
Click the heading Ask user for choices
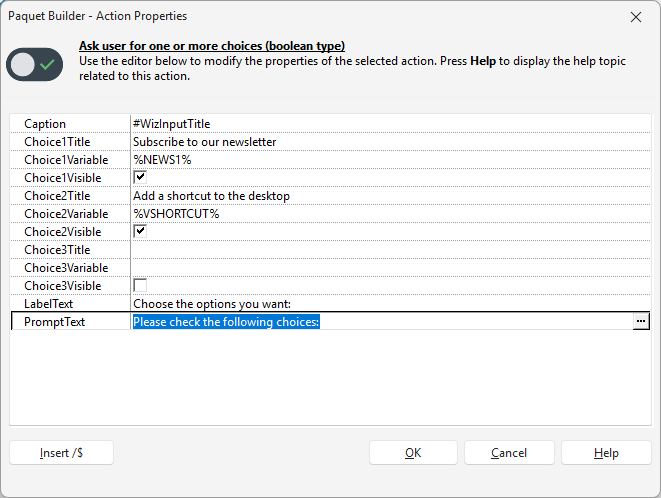212,46
